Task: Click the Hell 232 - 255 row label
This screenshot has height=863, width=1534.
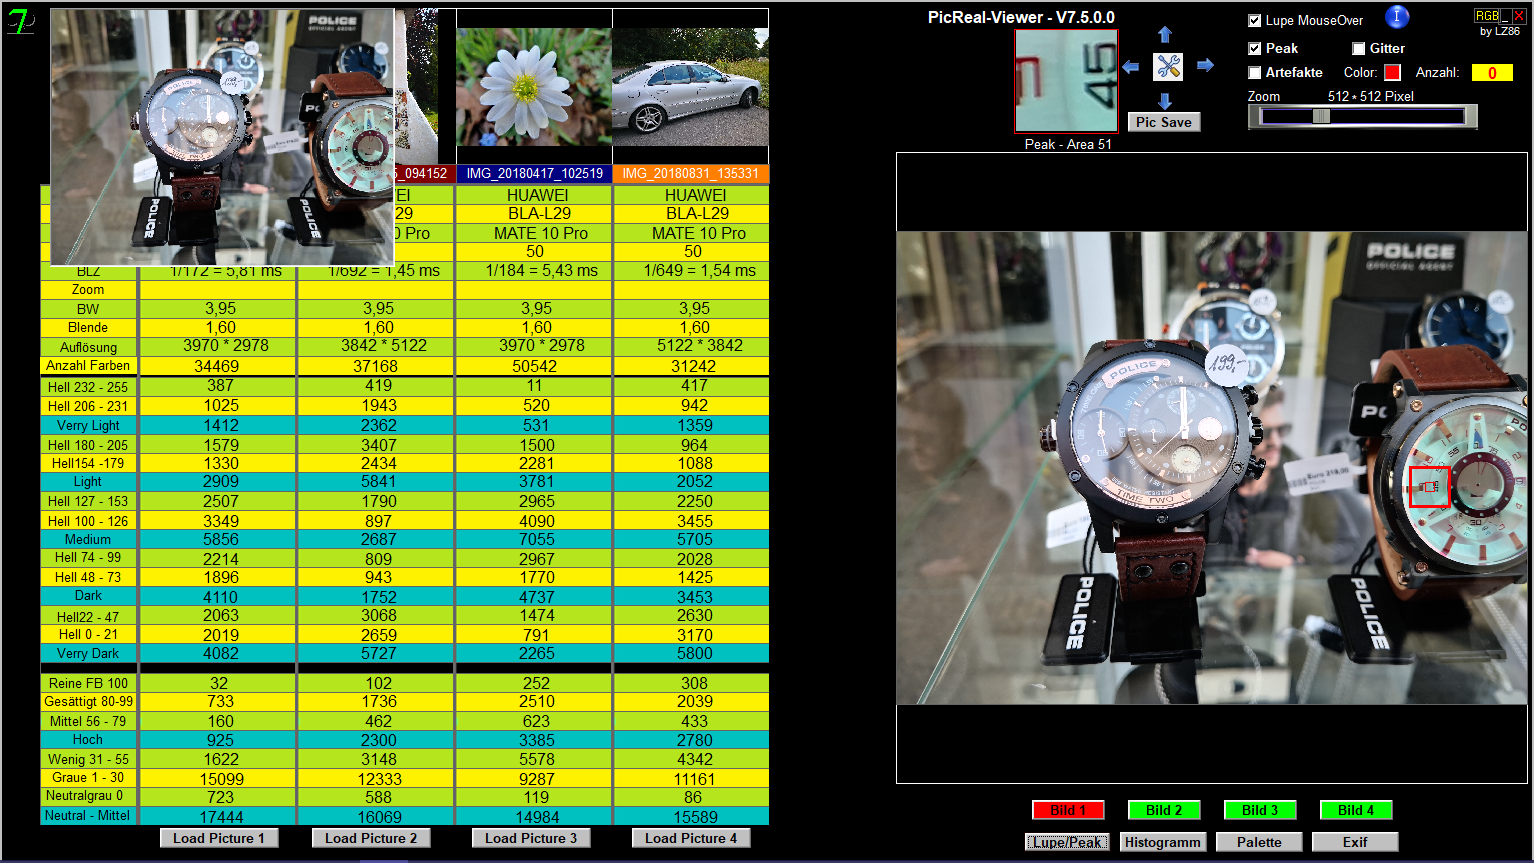Action: point(88,387)
